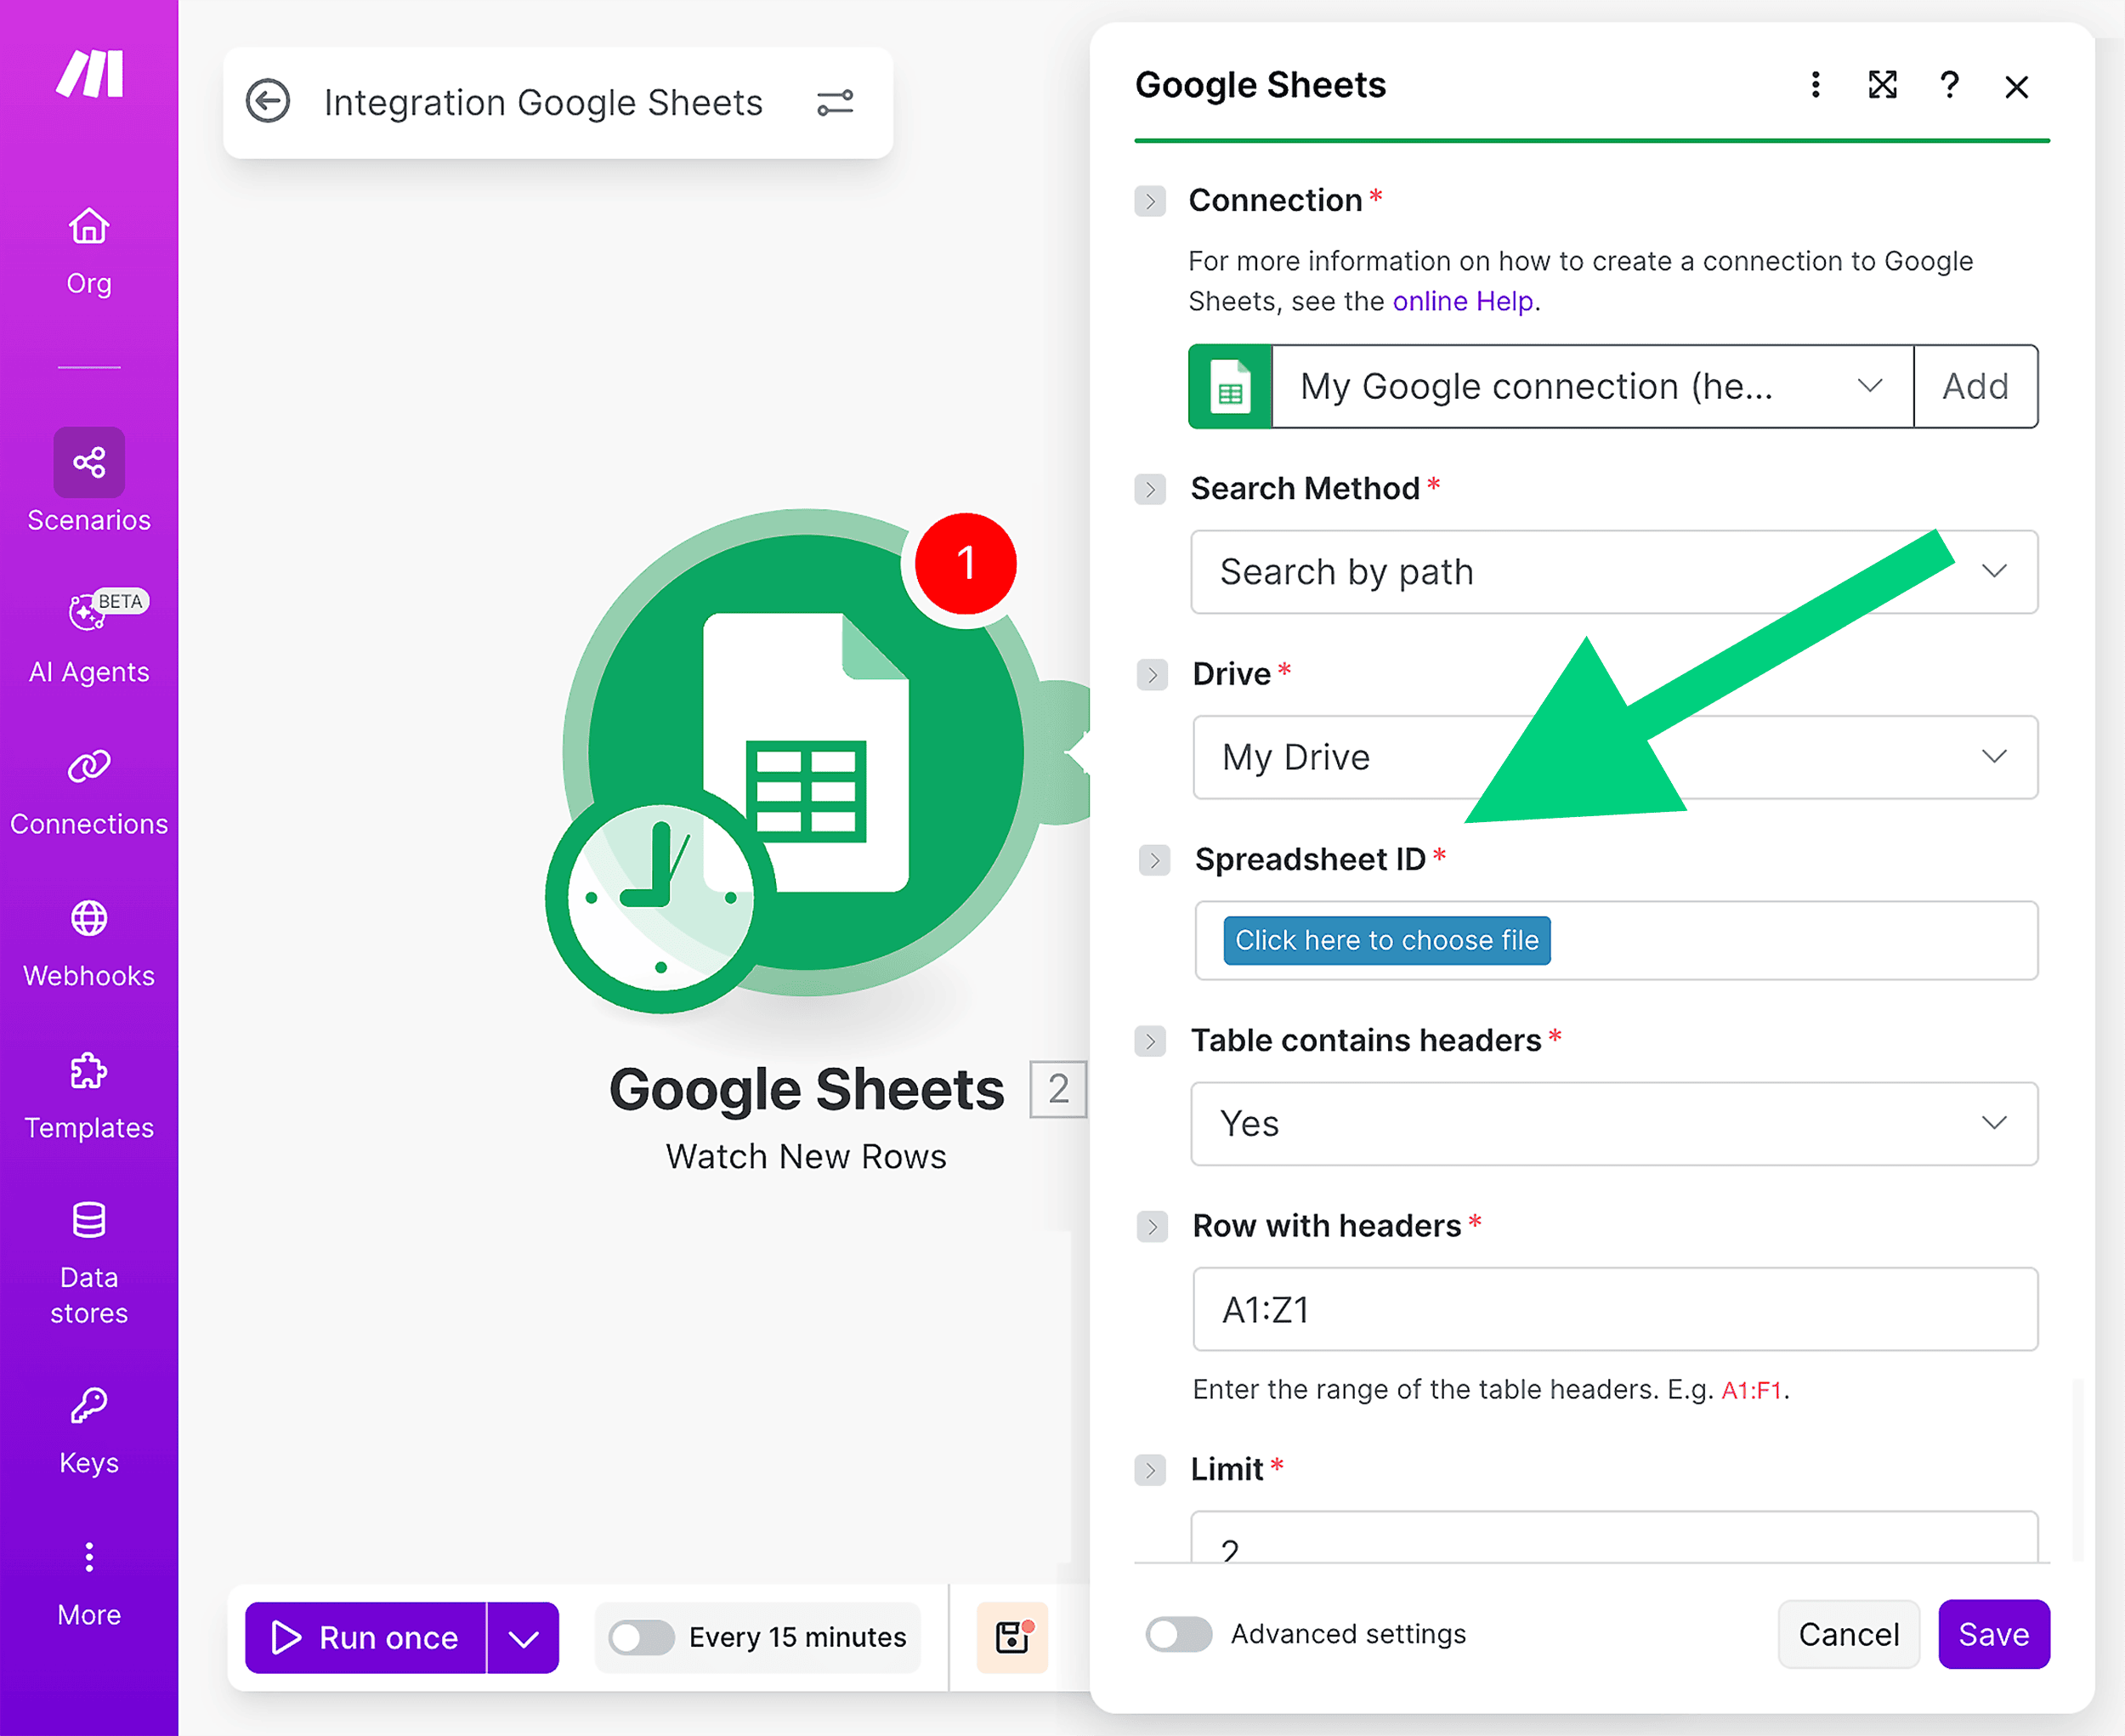Enable the Every 15 minutes schedule toggle
This screenshot has width=2125, height=1736.
point(641,1637)
